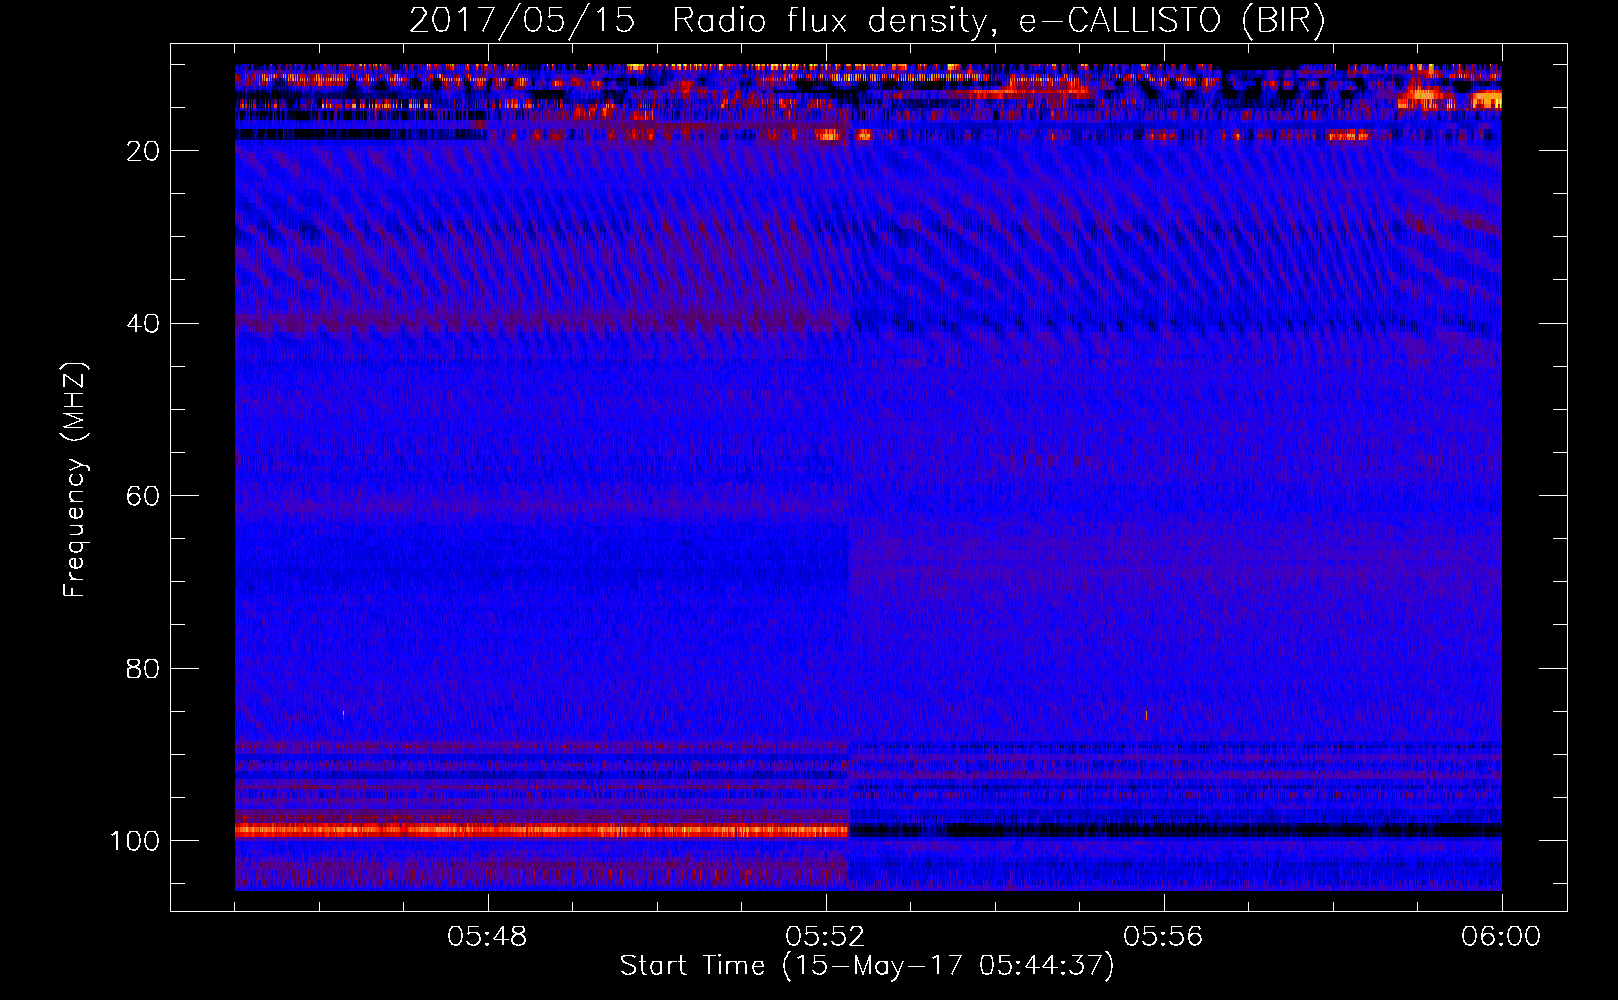Click the '20' frequency tick label

[x=143, y=151]
